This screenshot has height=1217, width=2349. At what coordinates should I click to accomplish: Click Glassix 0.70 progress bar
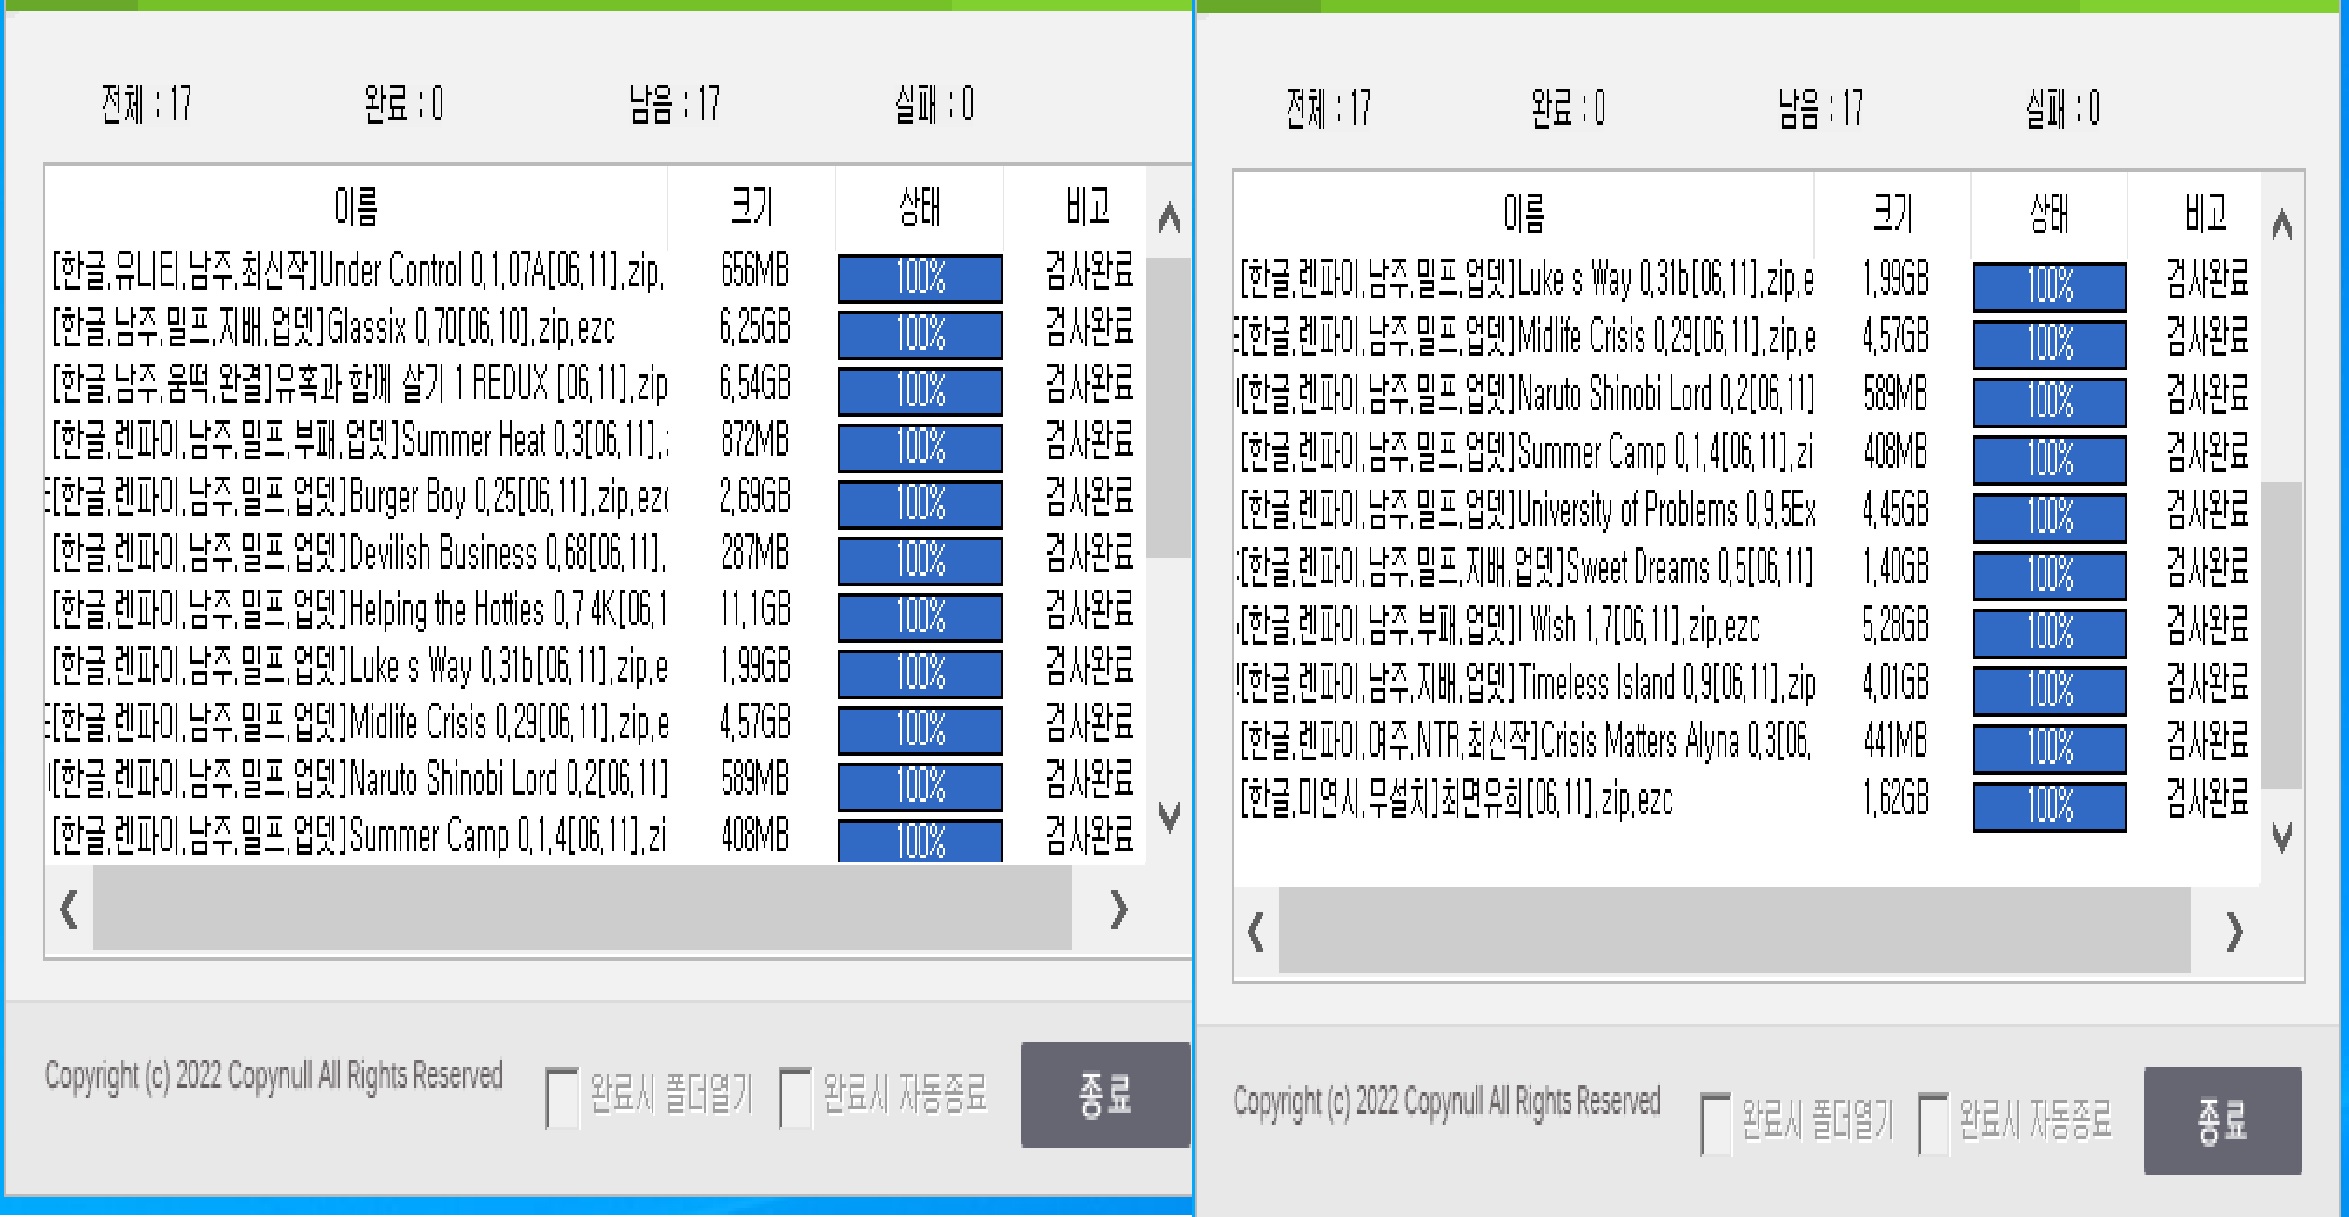point(920,334)
